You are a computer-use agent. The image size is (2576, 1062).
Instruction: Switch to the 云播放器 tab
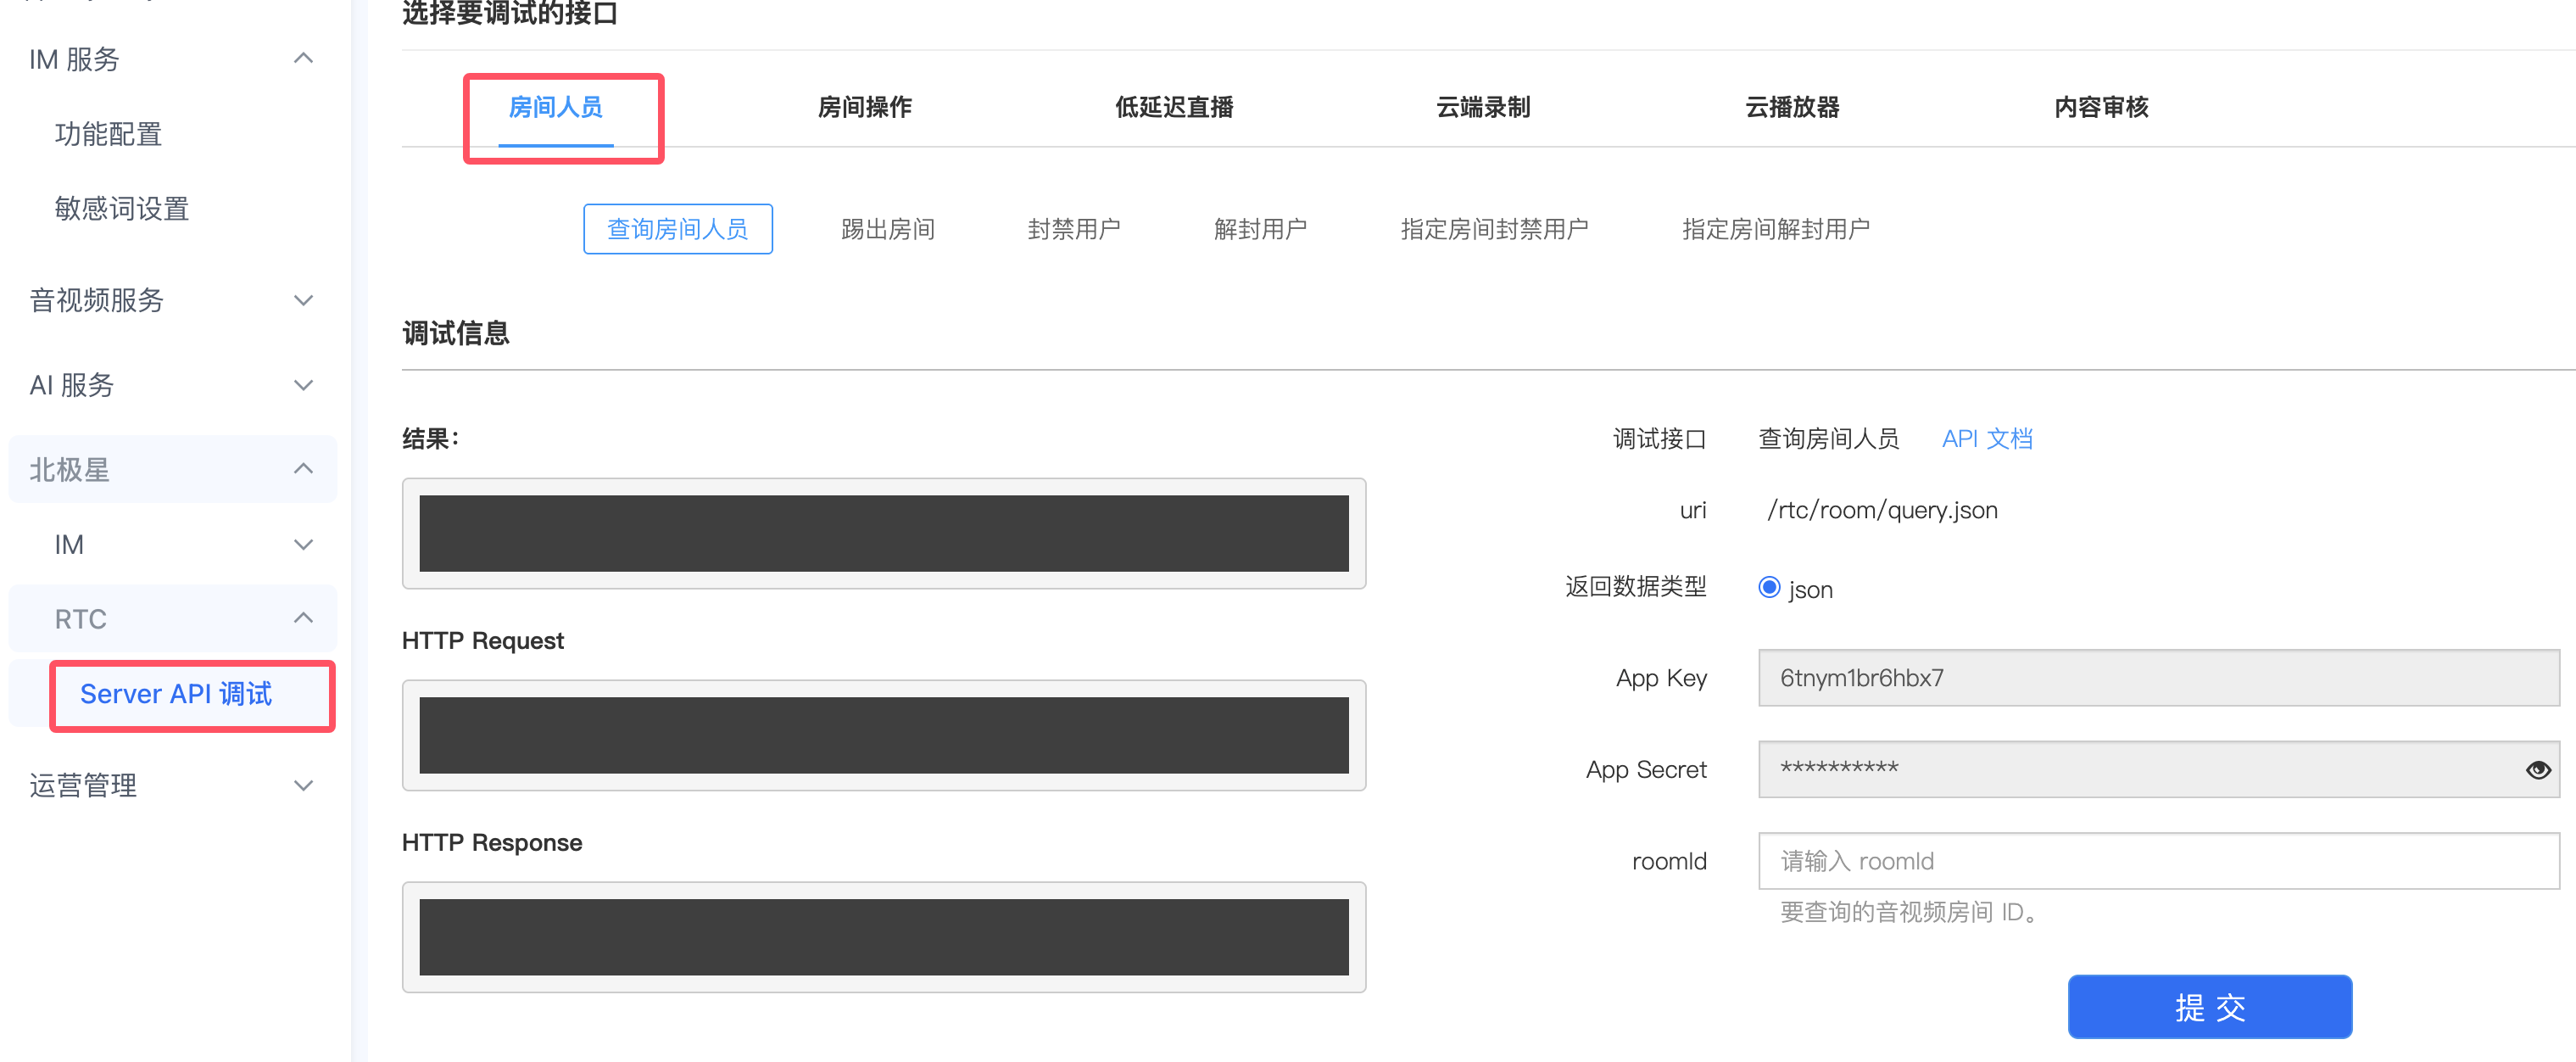[1792, 107]
